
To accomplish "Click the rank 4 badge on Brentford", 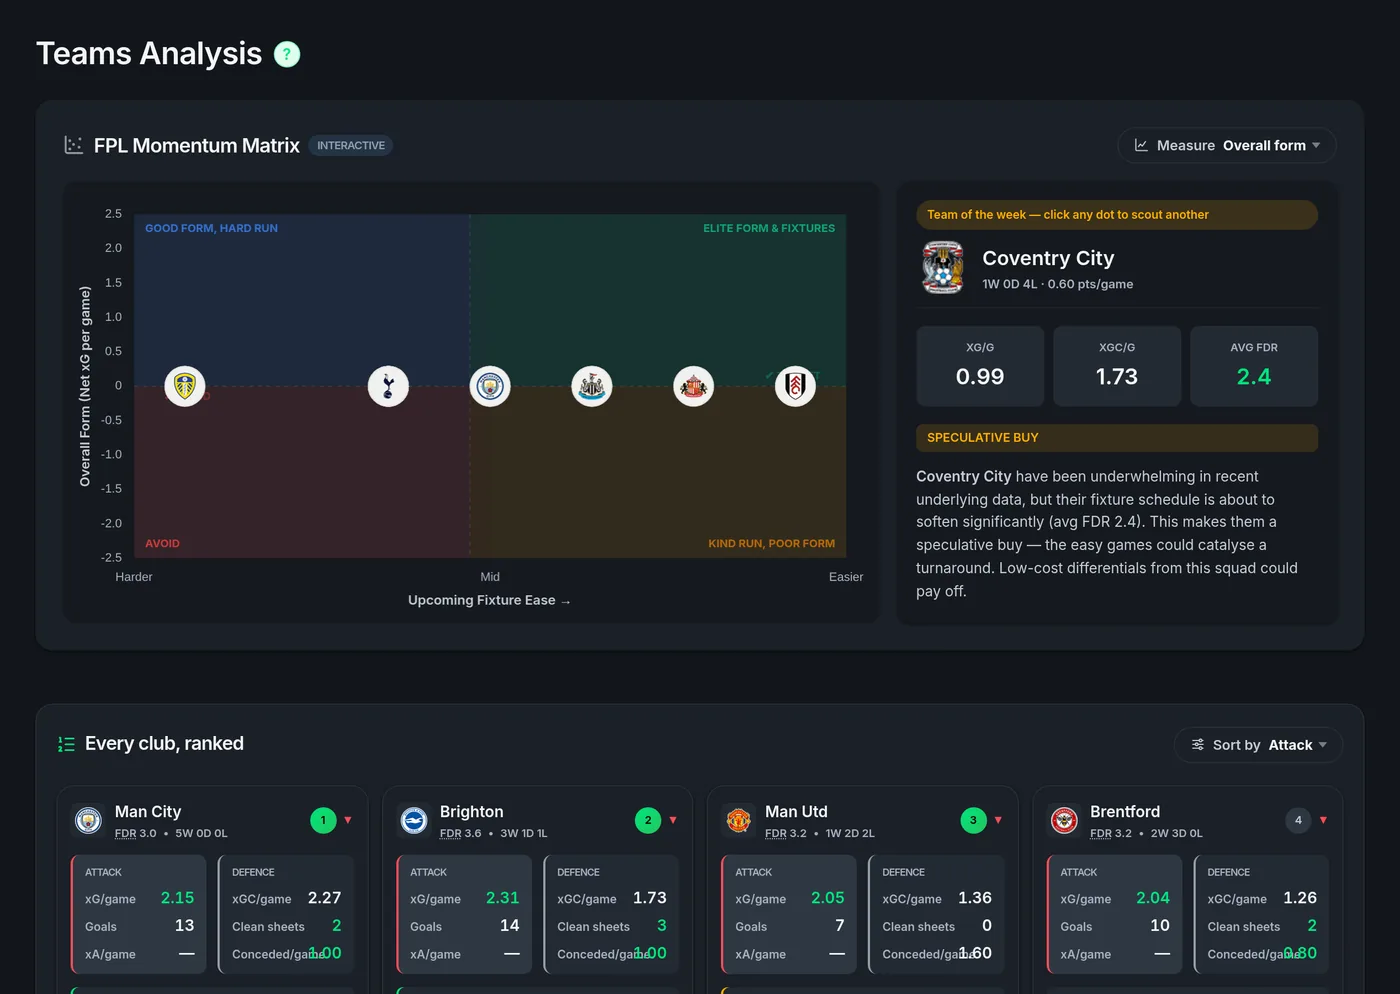I will coord(1298,820).
